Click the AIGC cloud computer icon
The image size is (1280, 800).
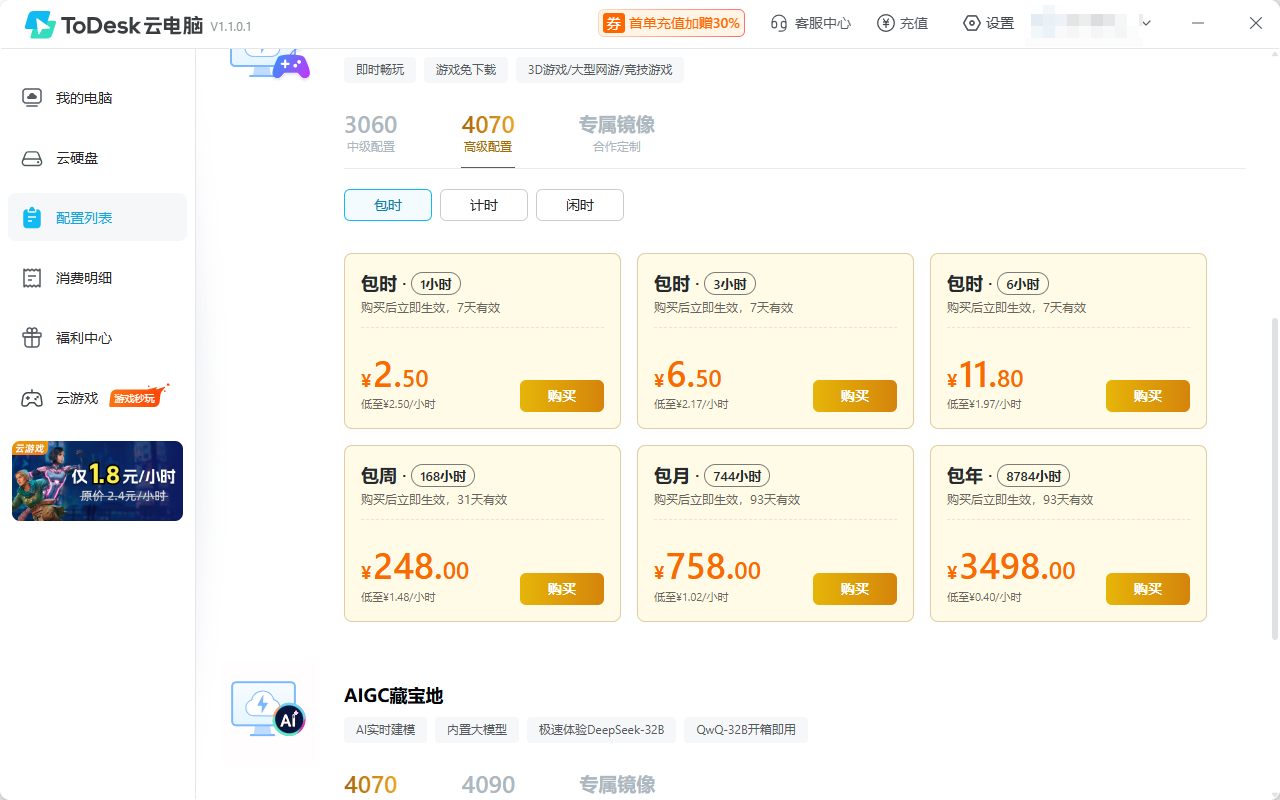point(268,708)
